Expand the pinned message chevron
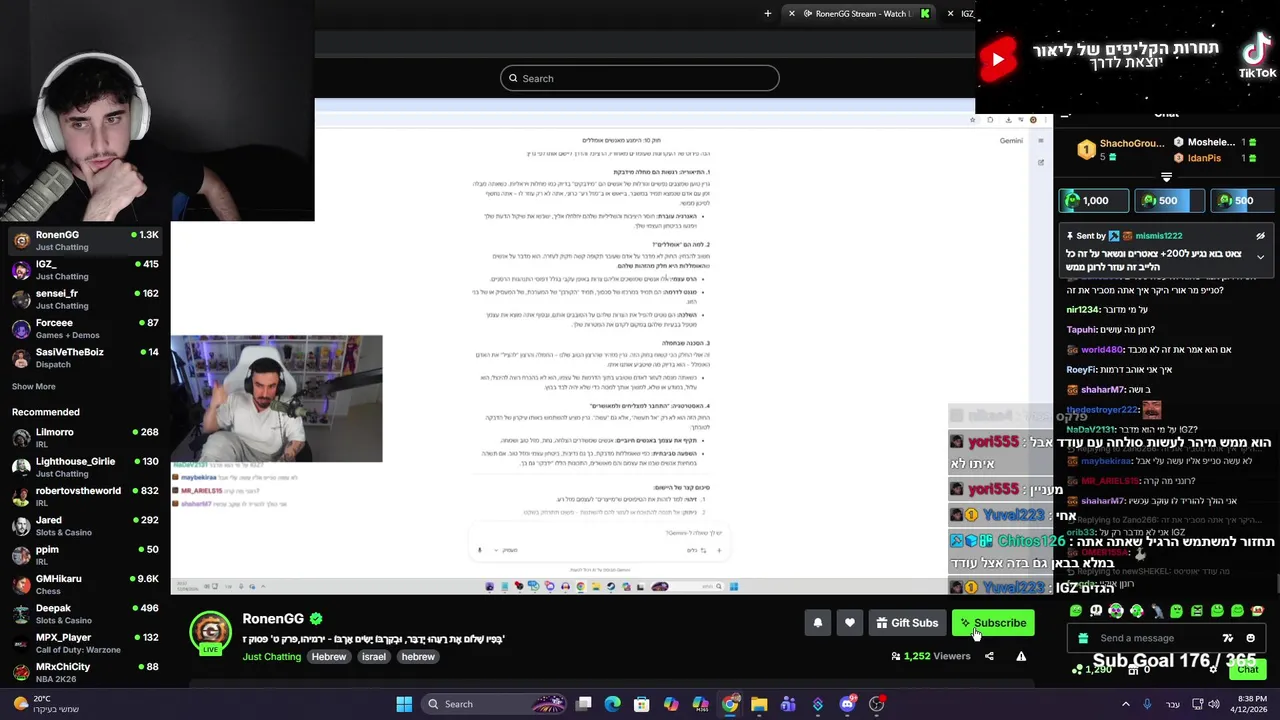The height and width of the screenshot is (720, 1280). point(1260,257)
